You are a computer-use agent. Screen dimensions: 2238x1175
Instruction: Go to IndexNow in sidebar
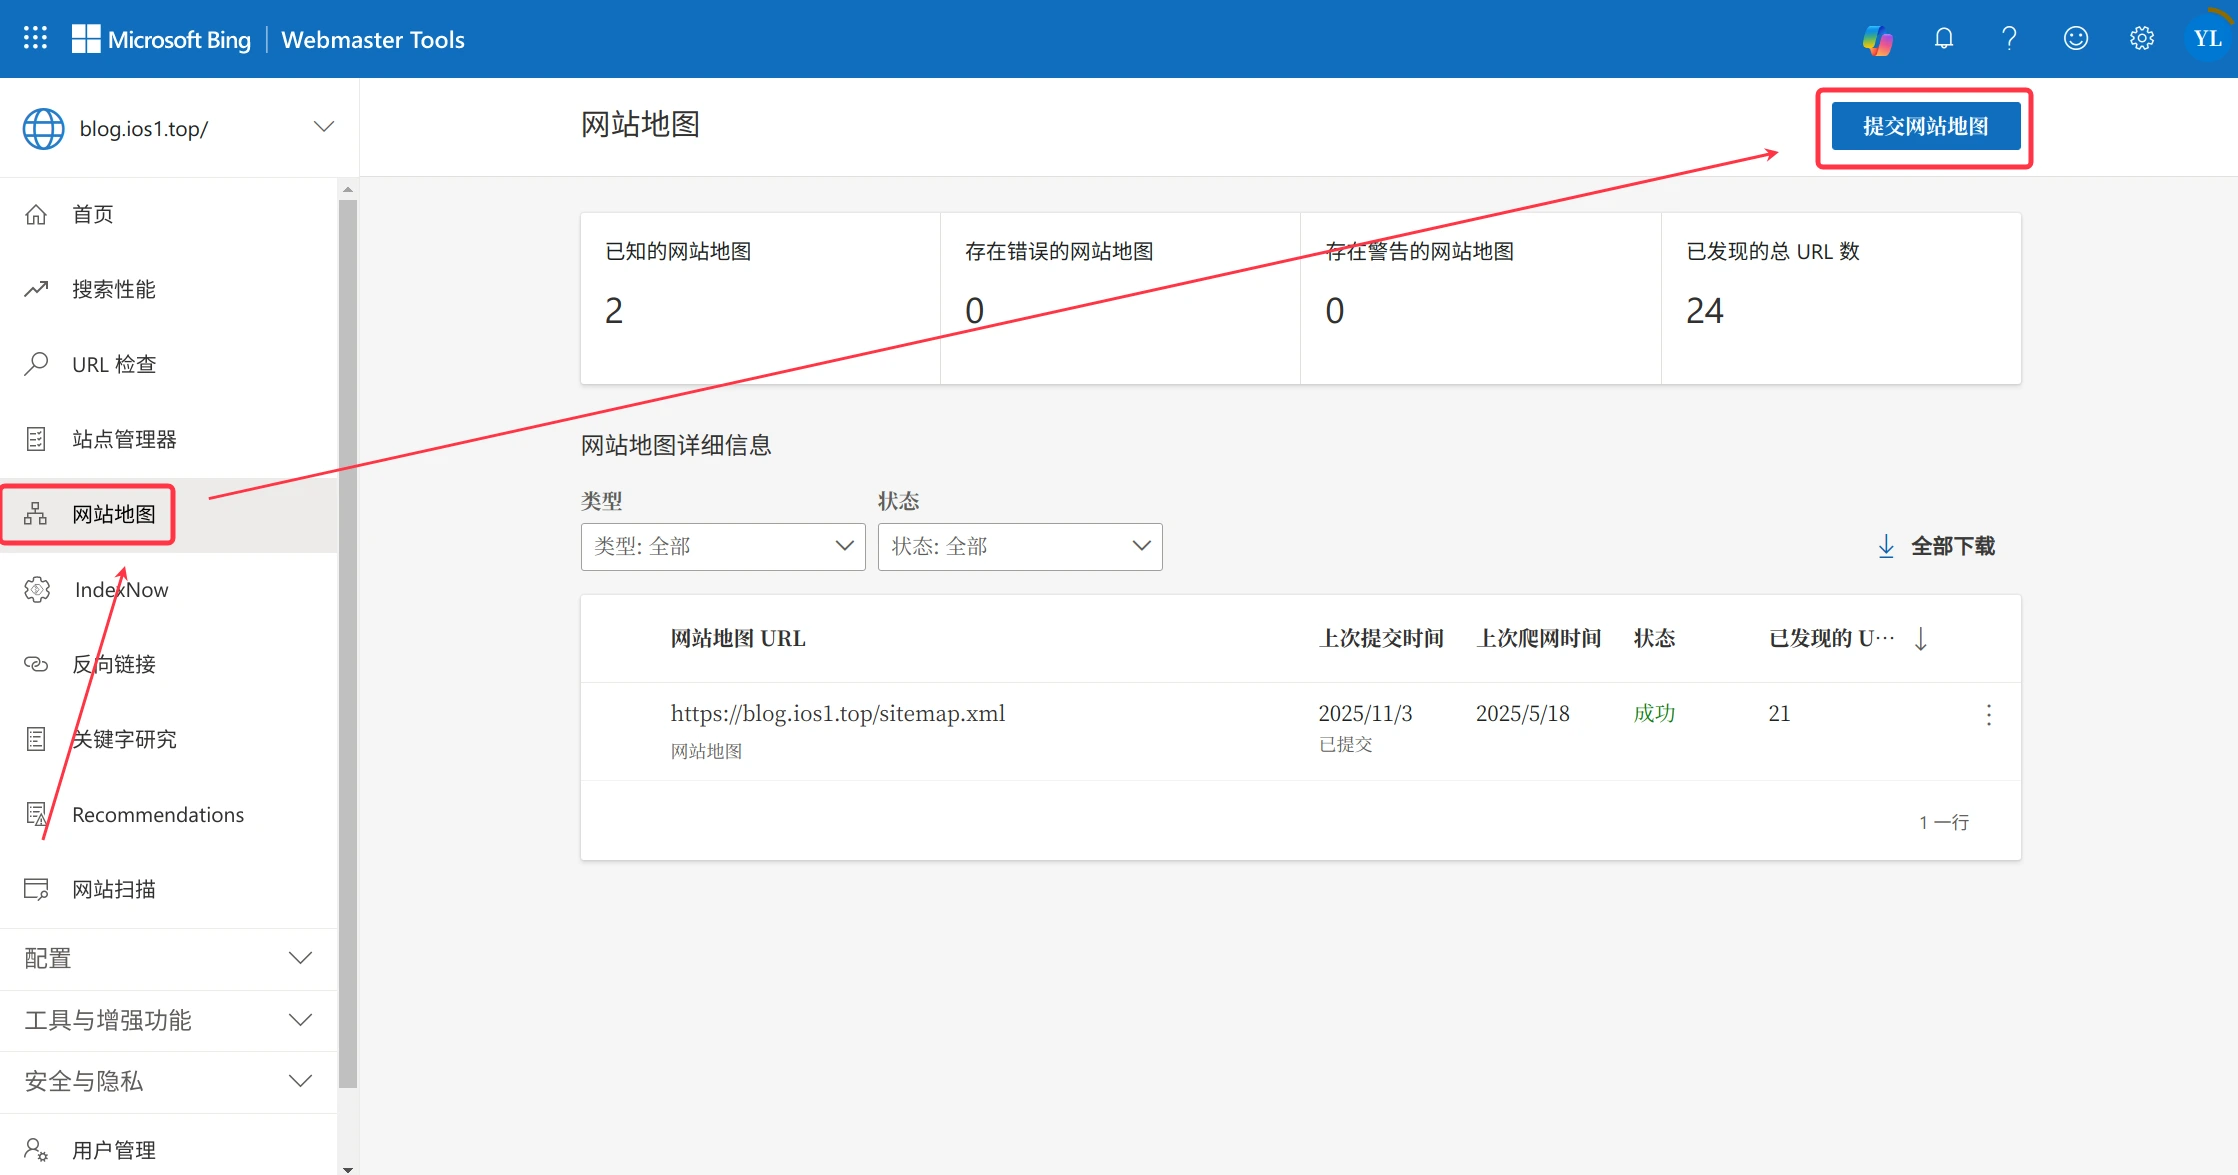[121, 589]
